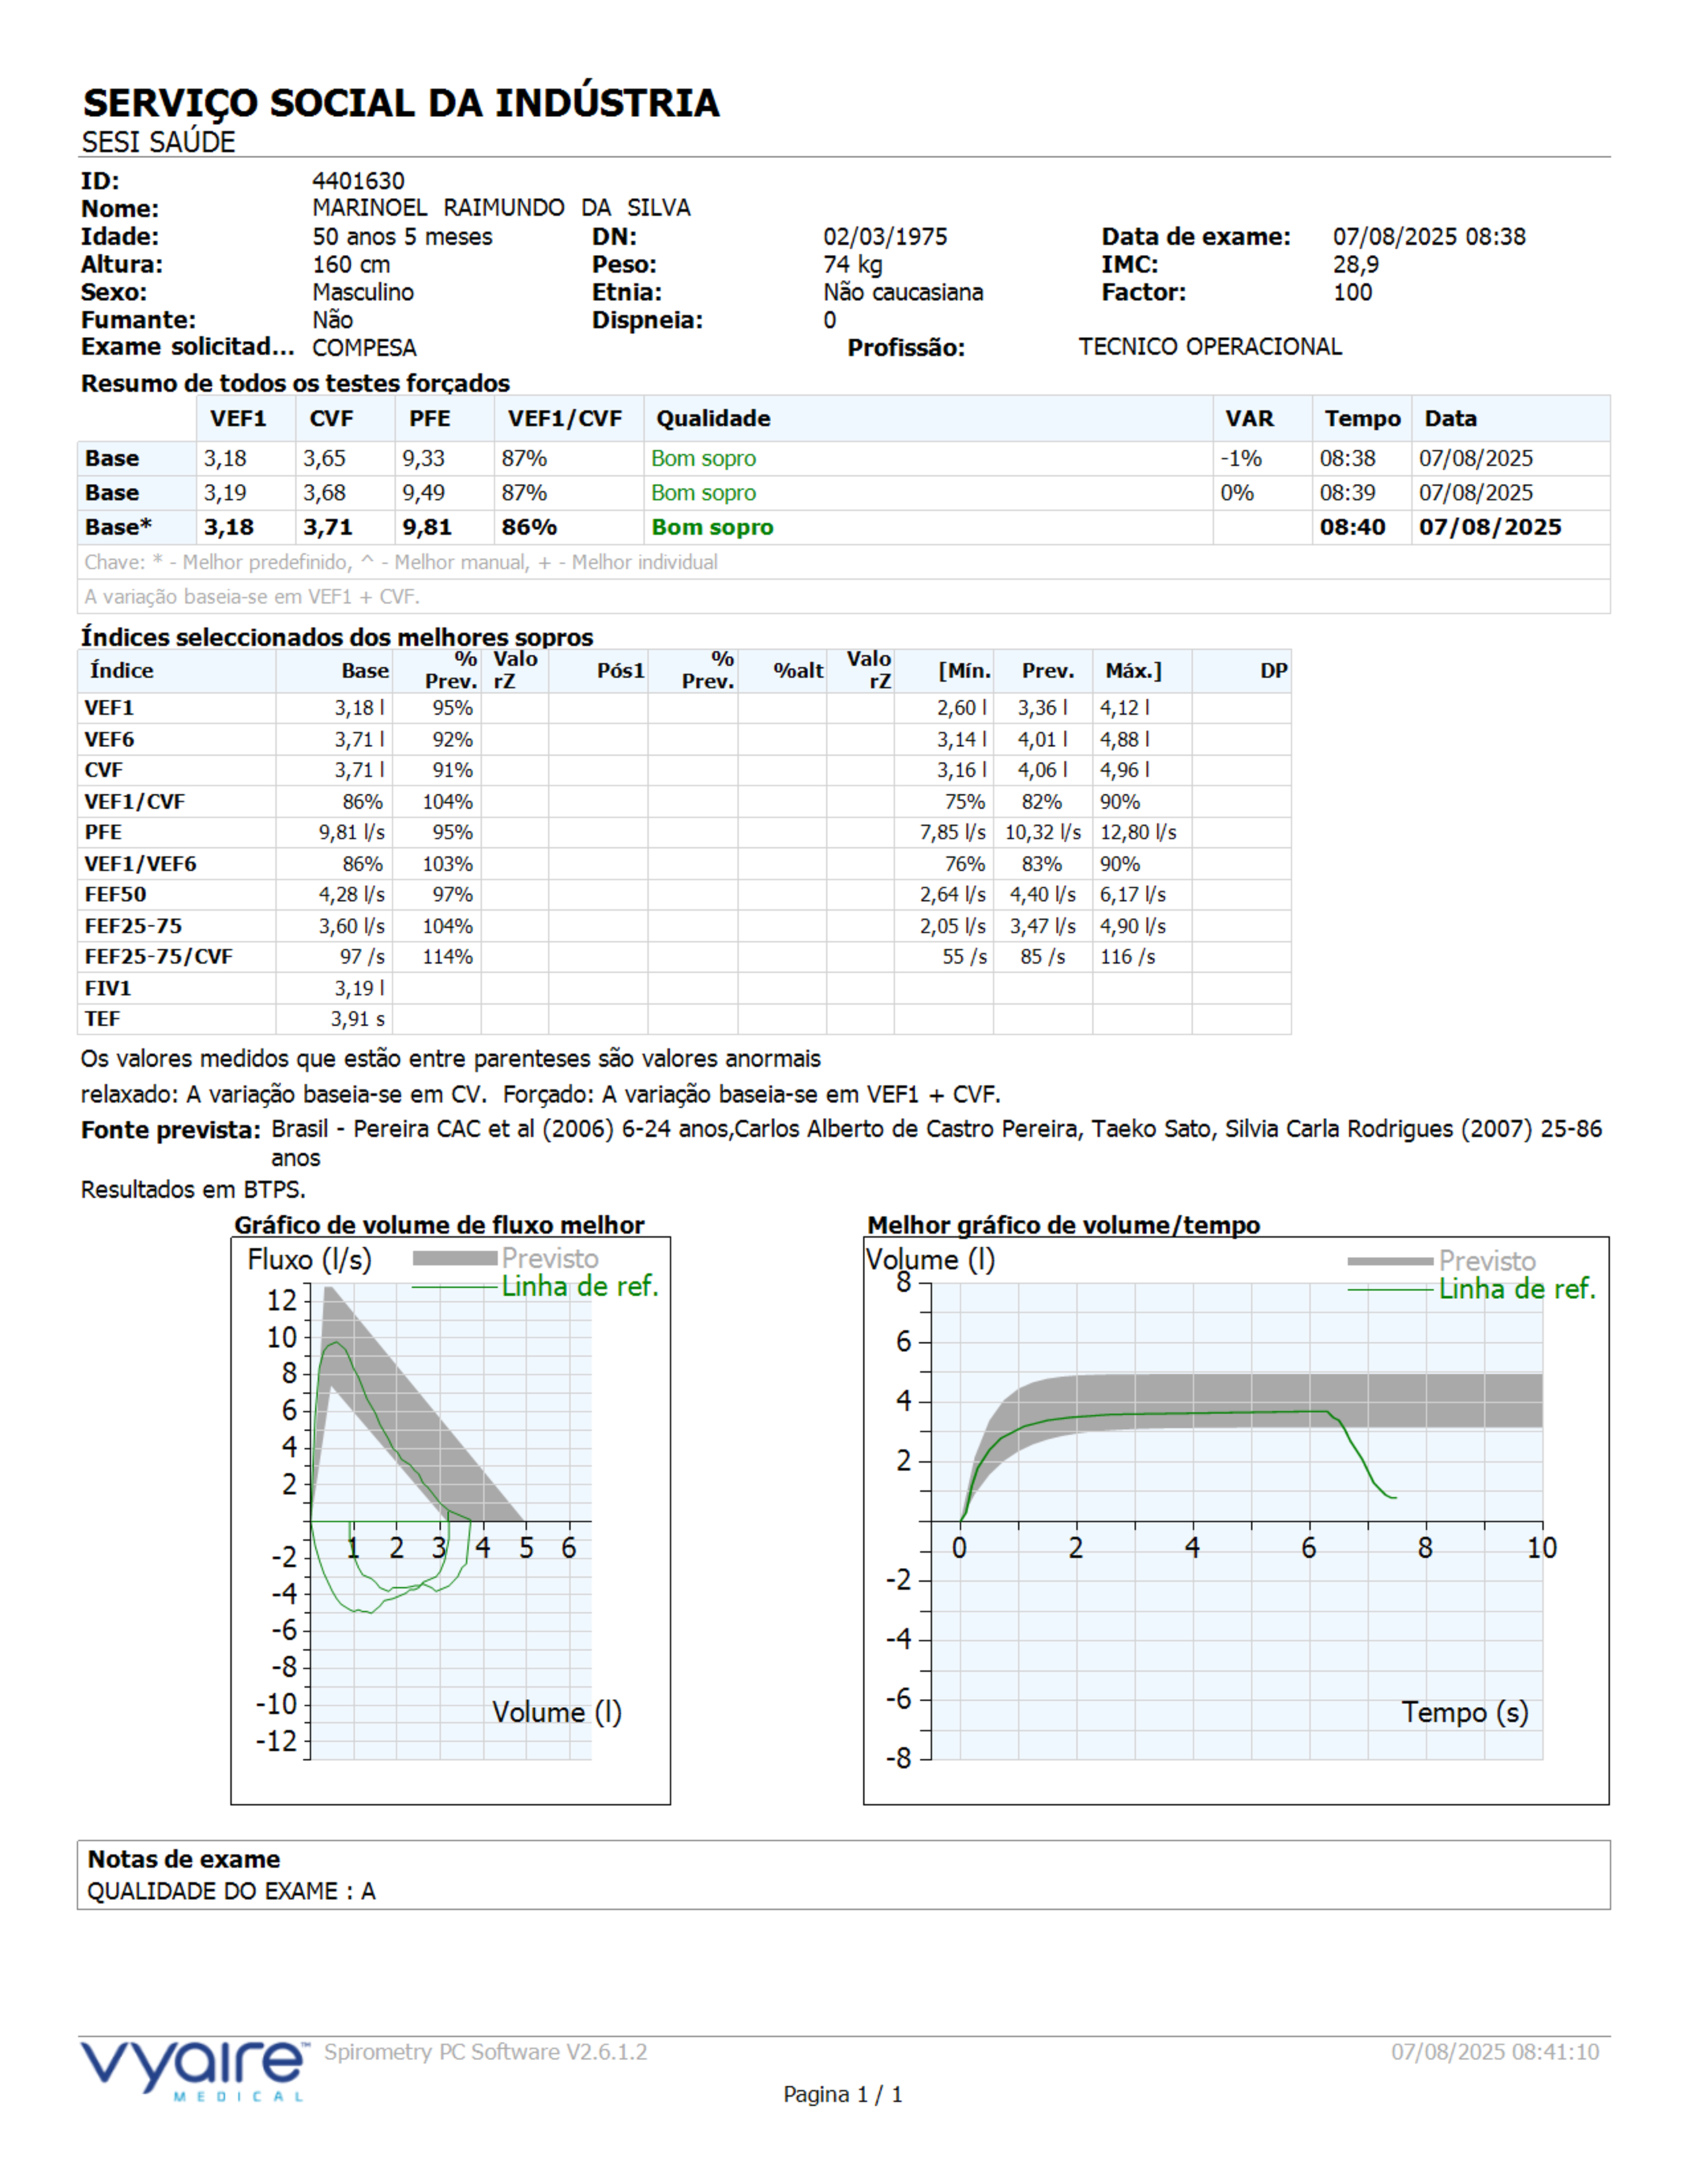Click the PFE base value 9,81 l/s

coord(351,833)
